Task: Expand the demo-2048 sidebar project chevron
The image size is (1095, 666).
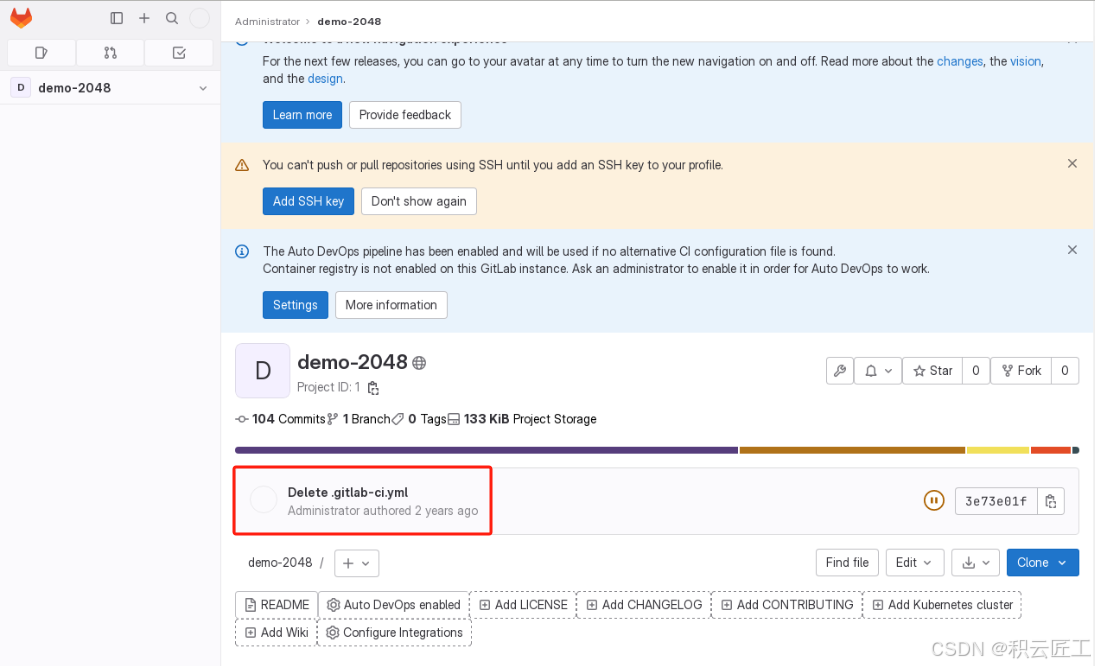Action: coord(203,88)
